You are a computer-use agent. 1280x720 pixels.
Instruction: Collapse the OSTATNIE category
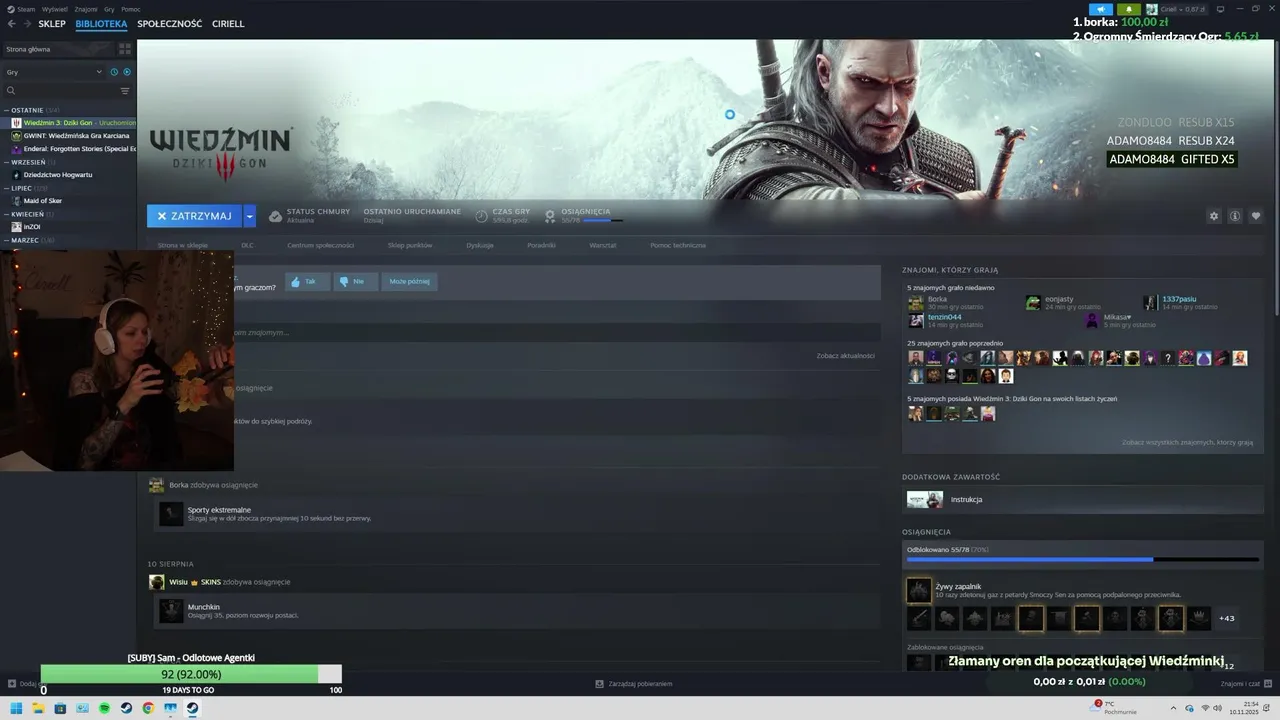tap(6, 110)
